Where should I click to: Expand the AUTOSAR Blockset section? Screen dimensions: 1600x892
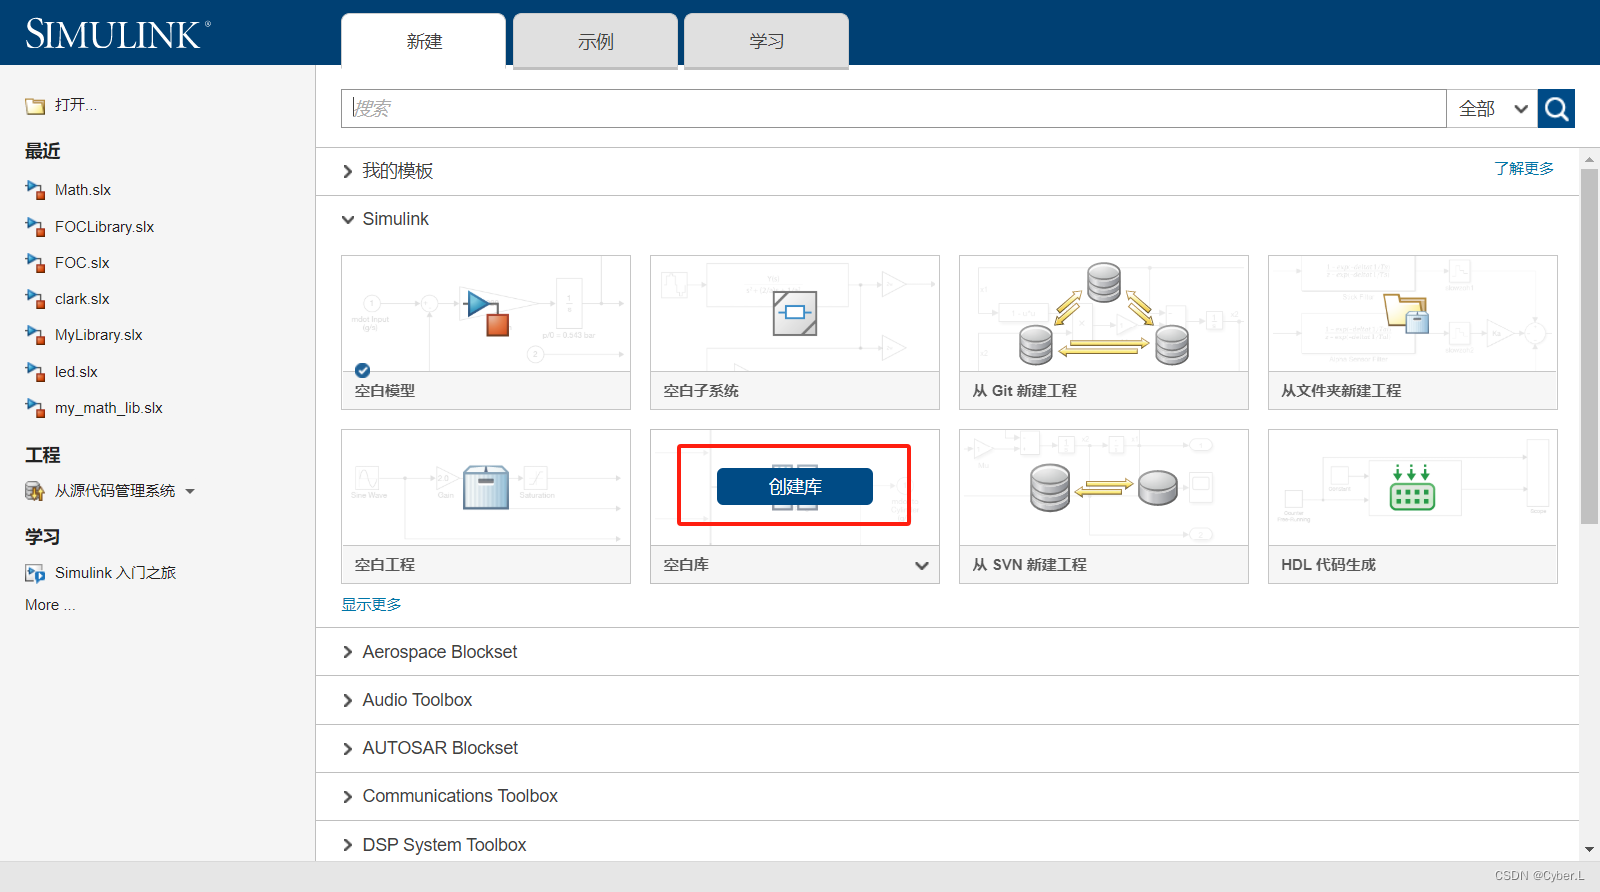[x=347, y=749]
